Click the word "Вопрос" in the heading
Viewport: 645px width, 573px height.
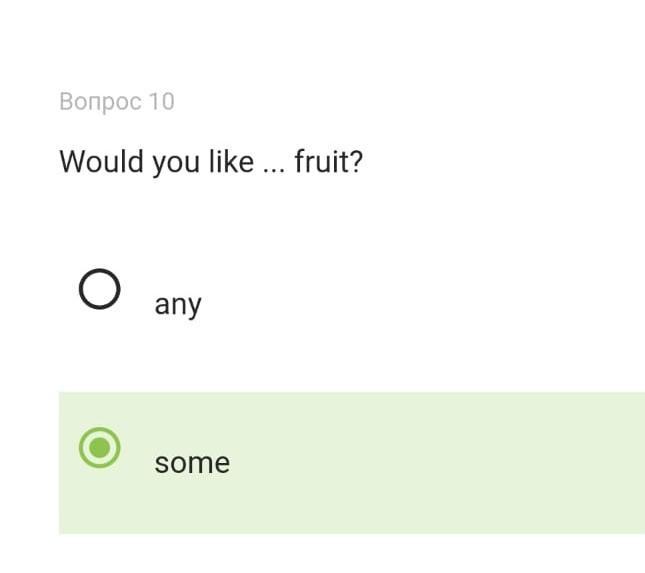100,101
